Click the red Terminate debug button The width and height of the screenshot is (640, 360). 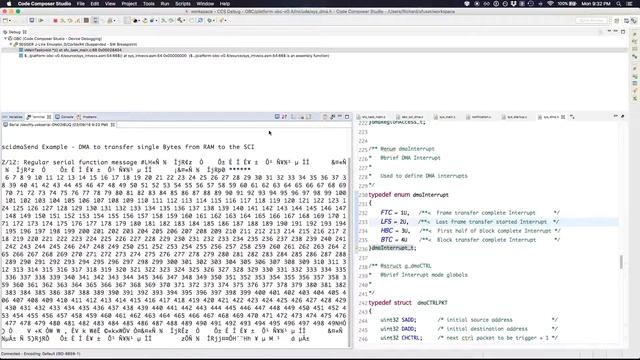pos(55,20)
